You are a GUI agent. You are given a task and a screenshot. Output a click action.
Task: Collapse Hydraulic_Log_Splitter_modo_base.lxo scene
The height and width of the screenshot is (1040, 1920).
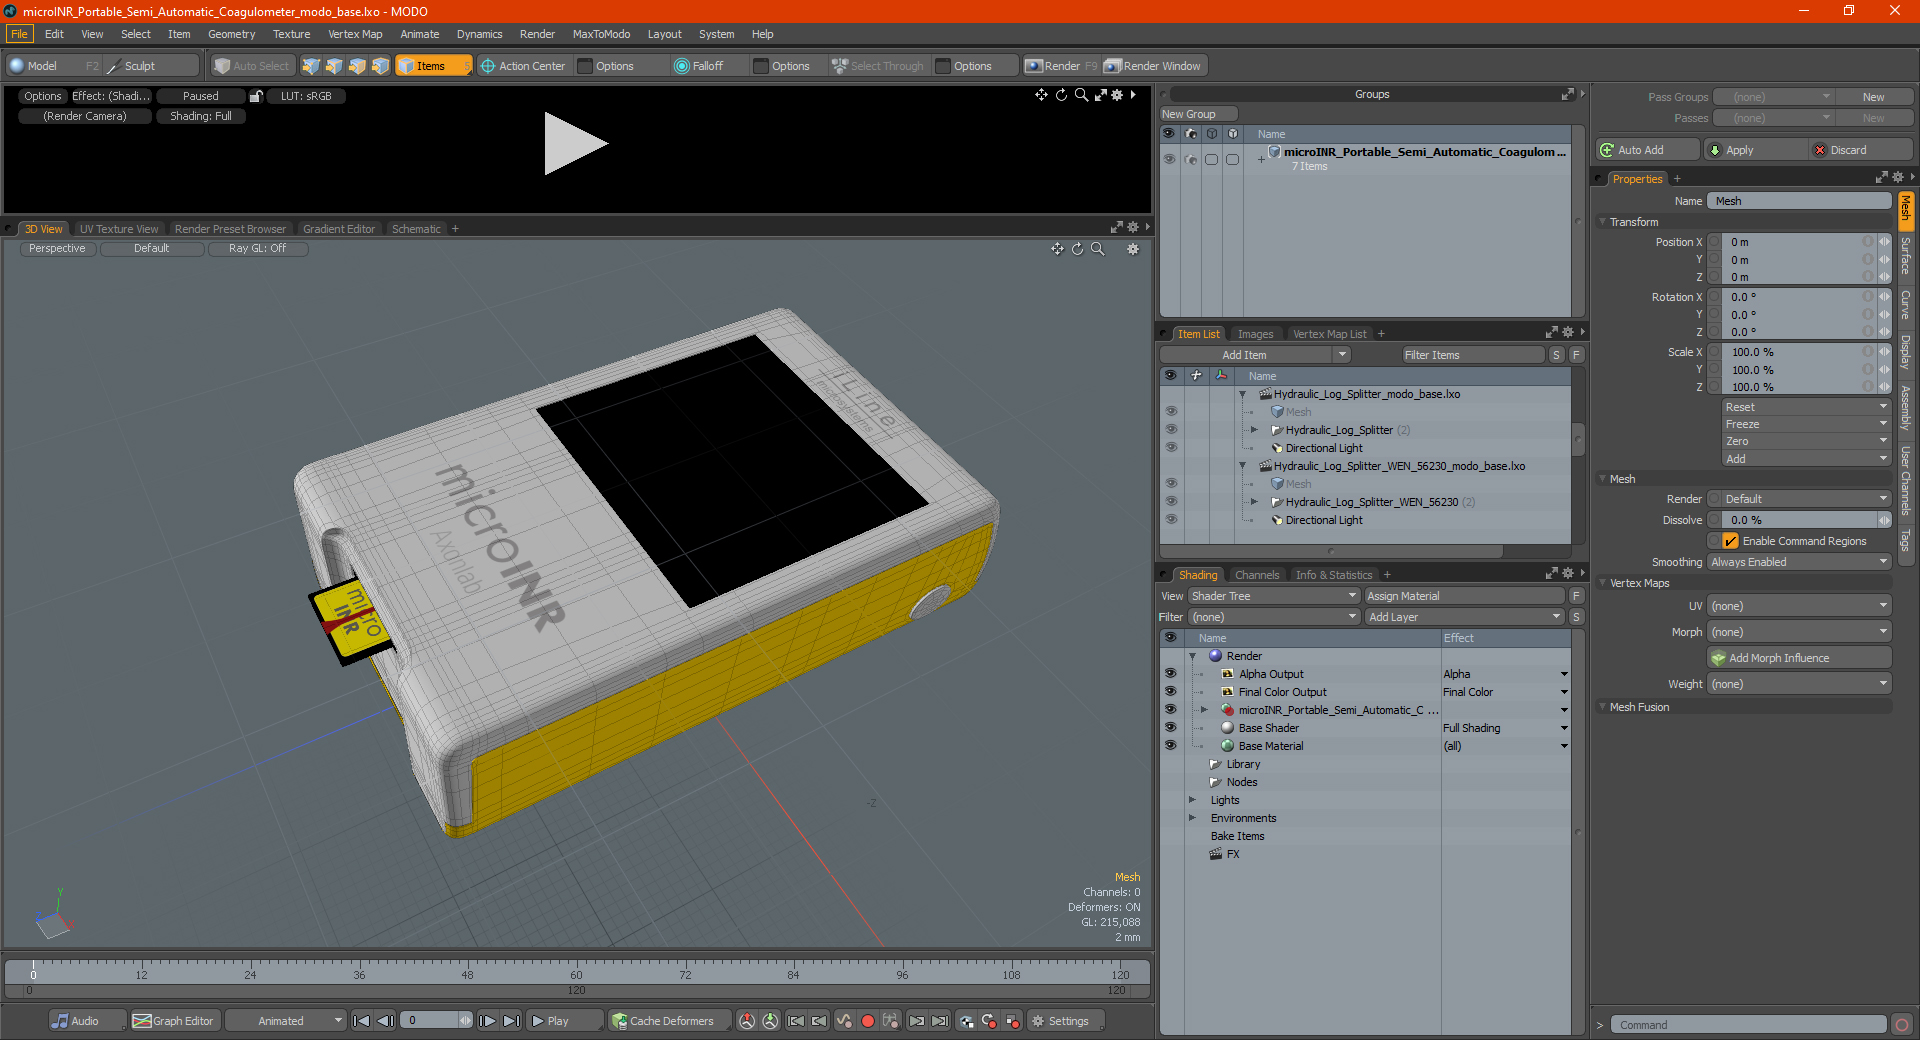[x=1243, y=394]
